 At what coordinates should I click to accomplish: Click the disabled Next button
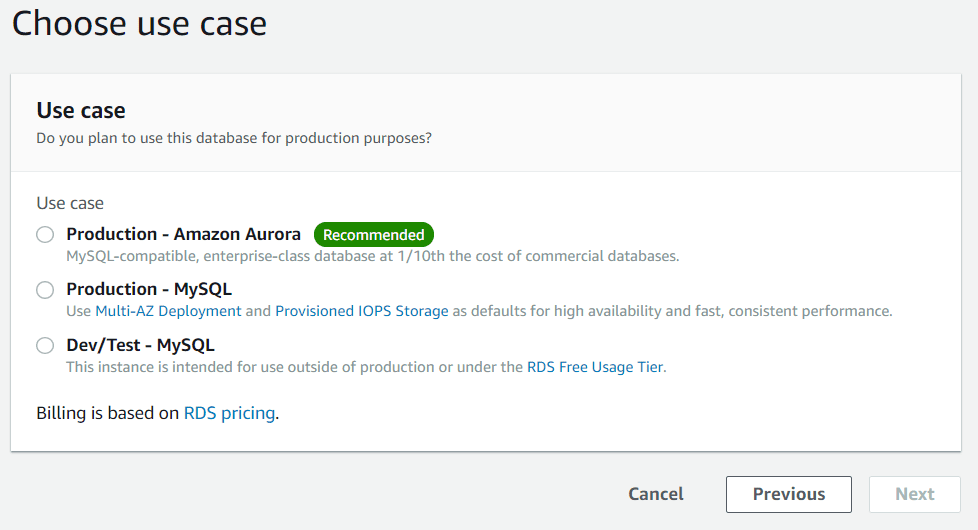915,494
